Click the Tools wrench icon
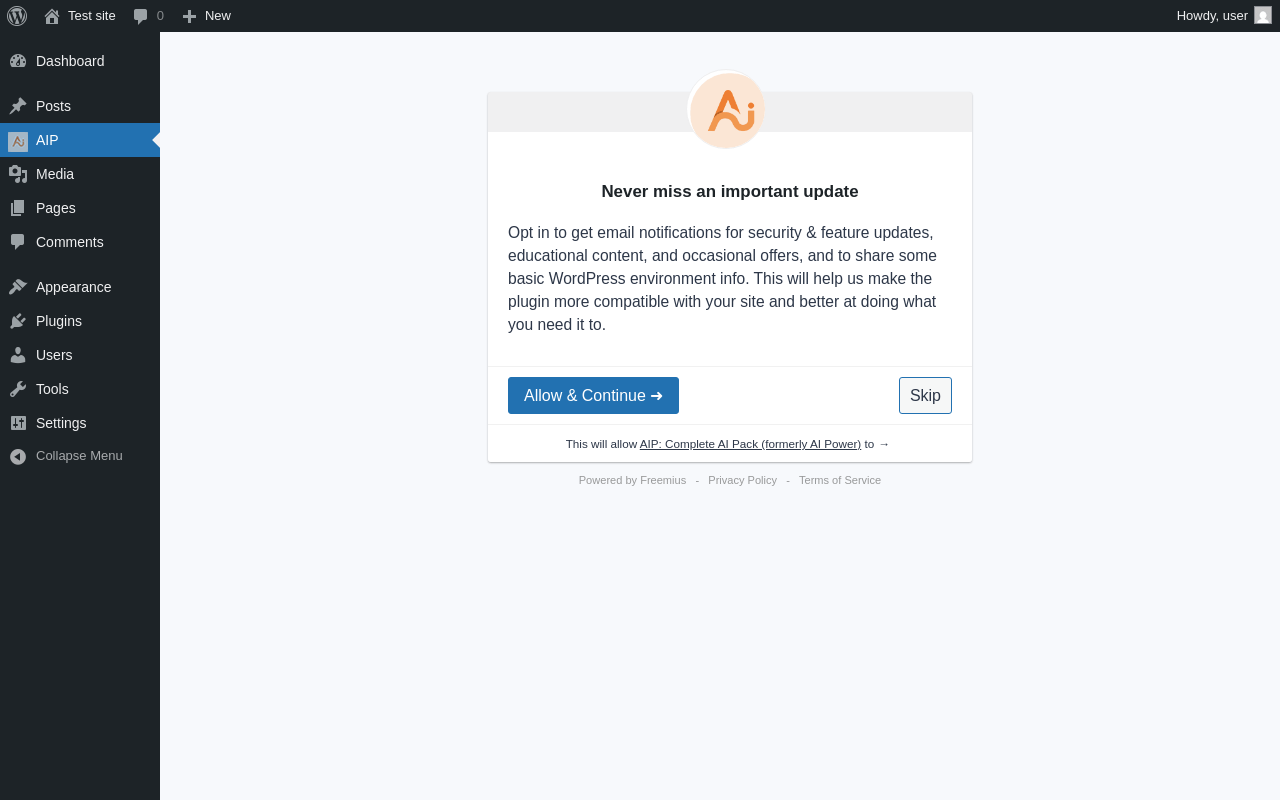 tap(18, 389)
